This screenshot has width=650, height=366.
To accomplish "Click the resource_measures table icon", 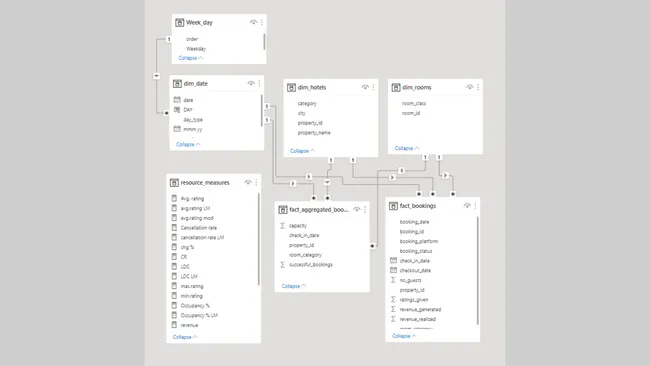I will (174, 183).
